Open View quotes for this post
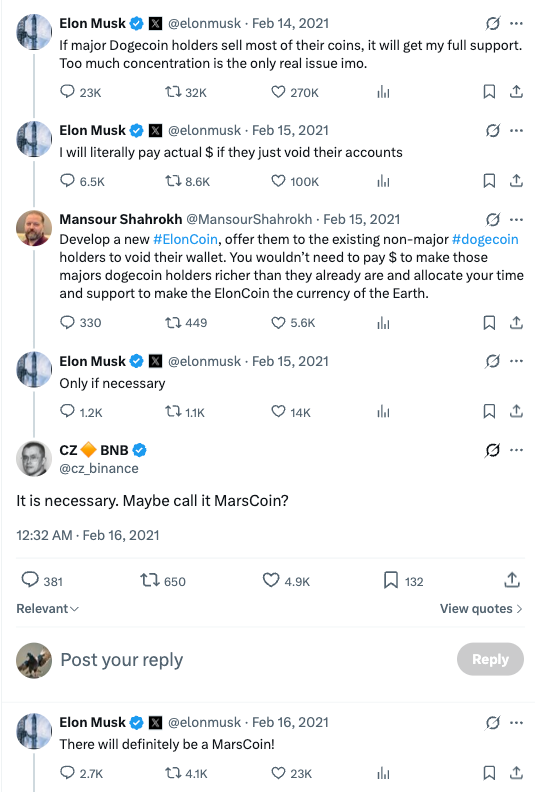Viewport: 535px width, 792px height. (481, 609)
